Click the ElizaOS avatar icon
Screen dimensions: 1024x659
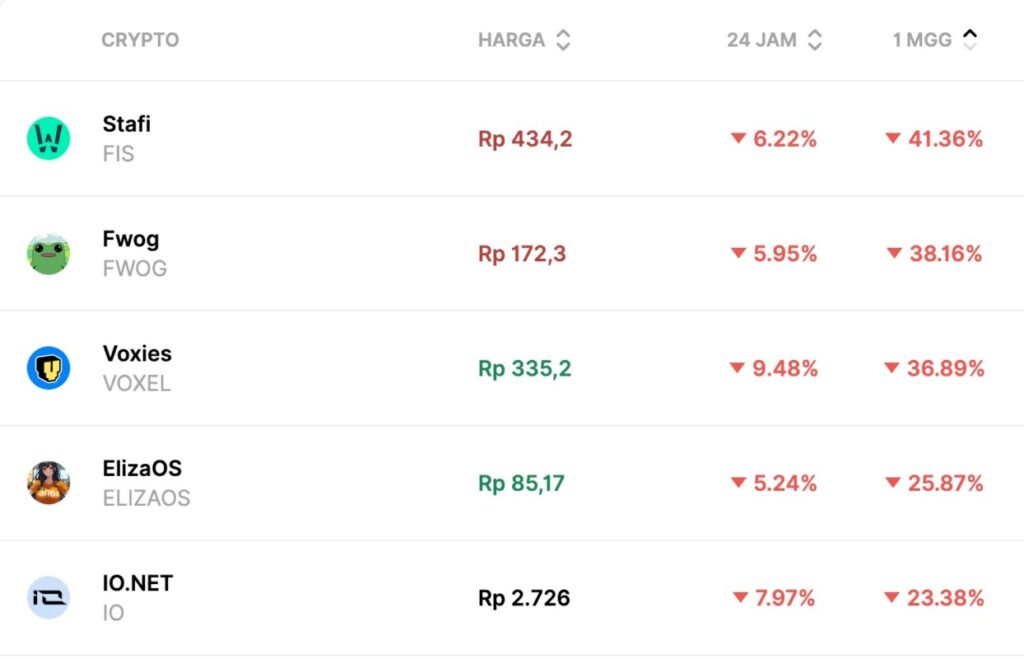(48, 483)
